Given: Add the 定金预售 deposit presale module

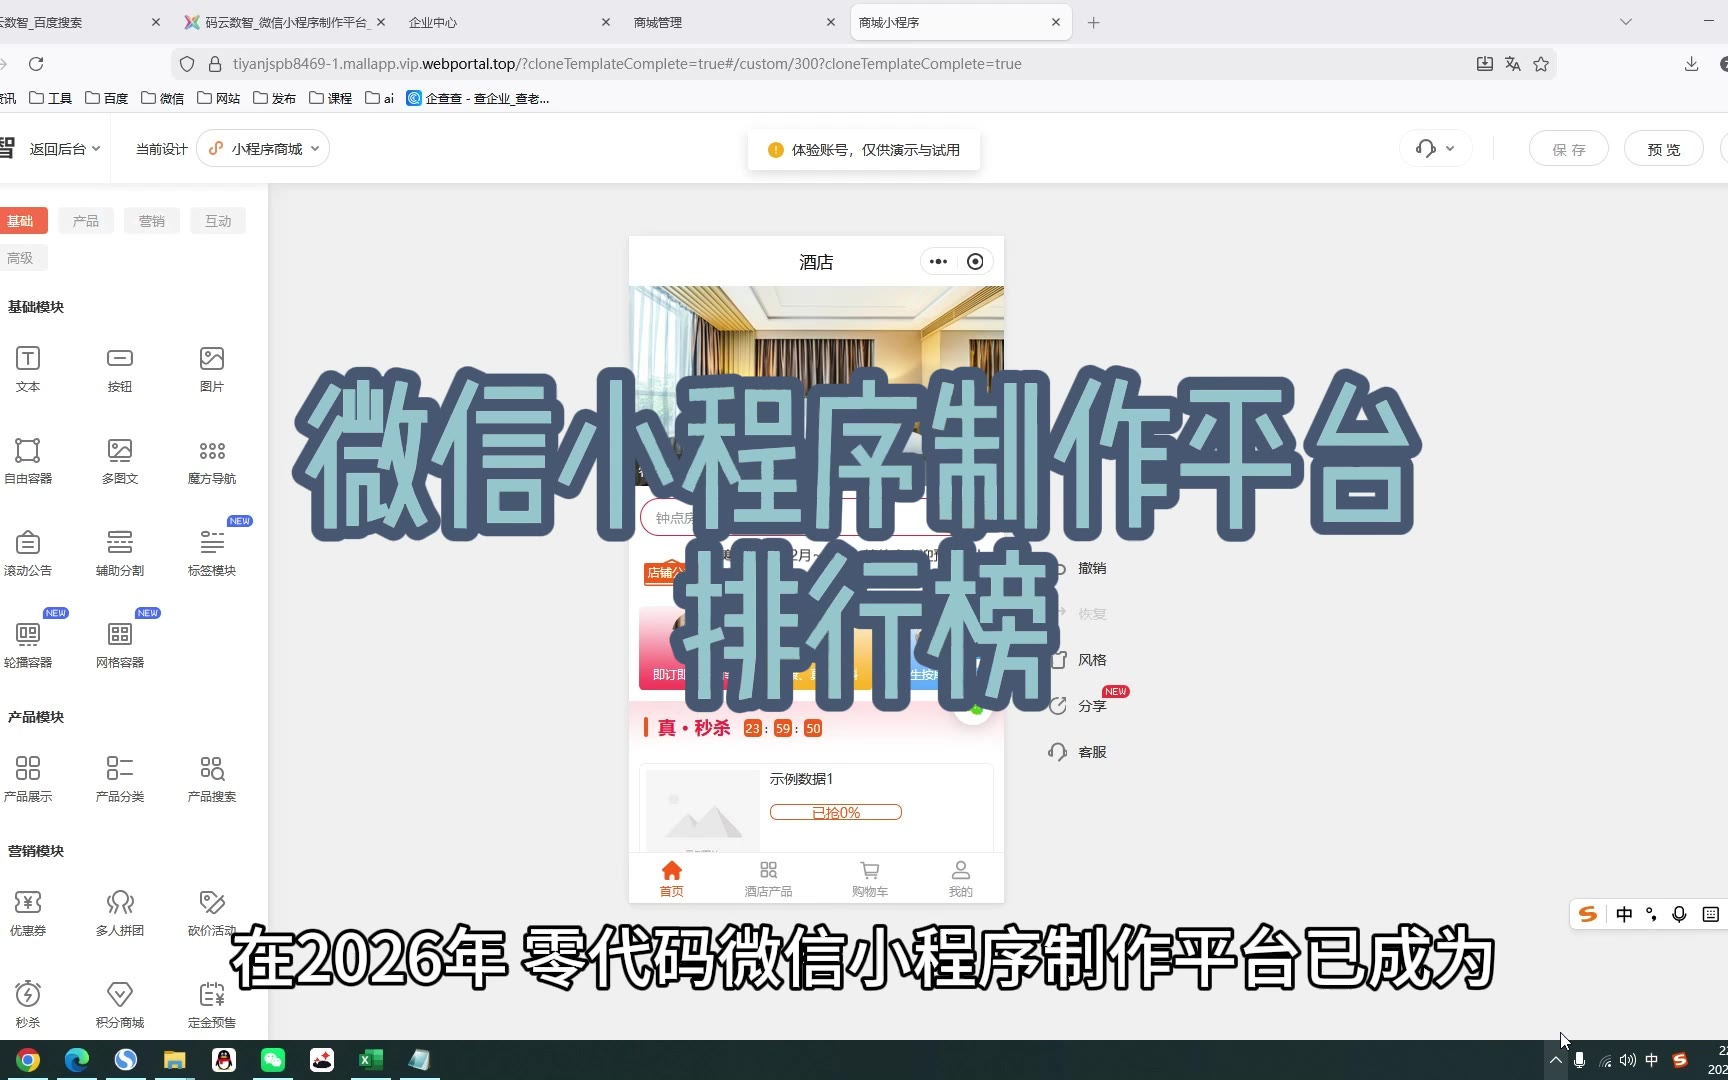Looking at the screenshot, I should [212, 1005].
